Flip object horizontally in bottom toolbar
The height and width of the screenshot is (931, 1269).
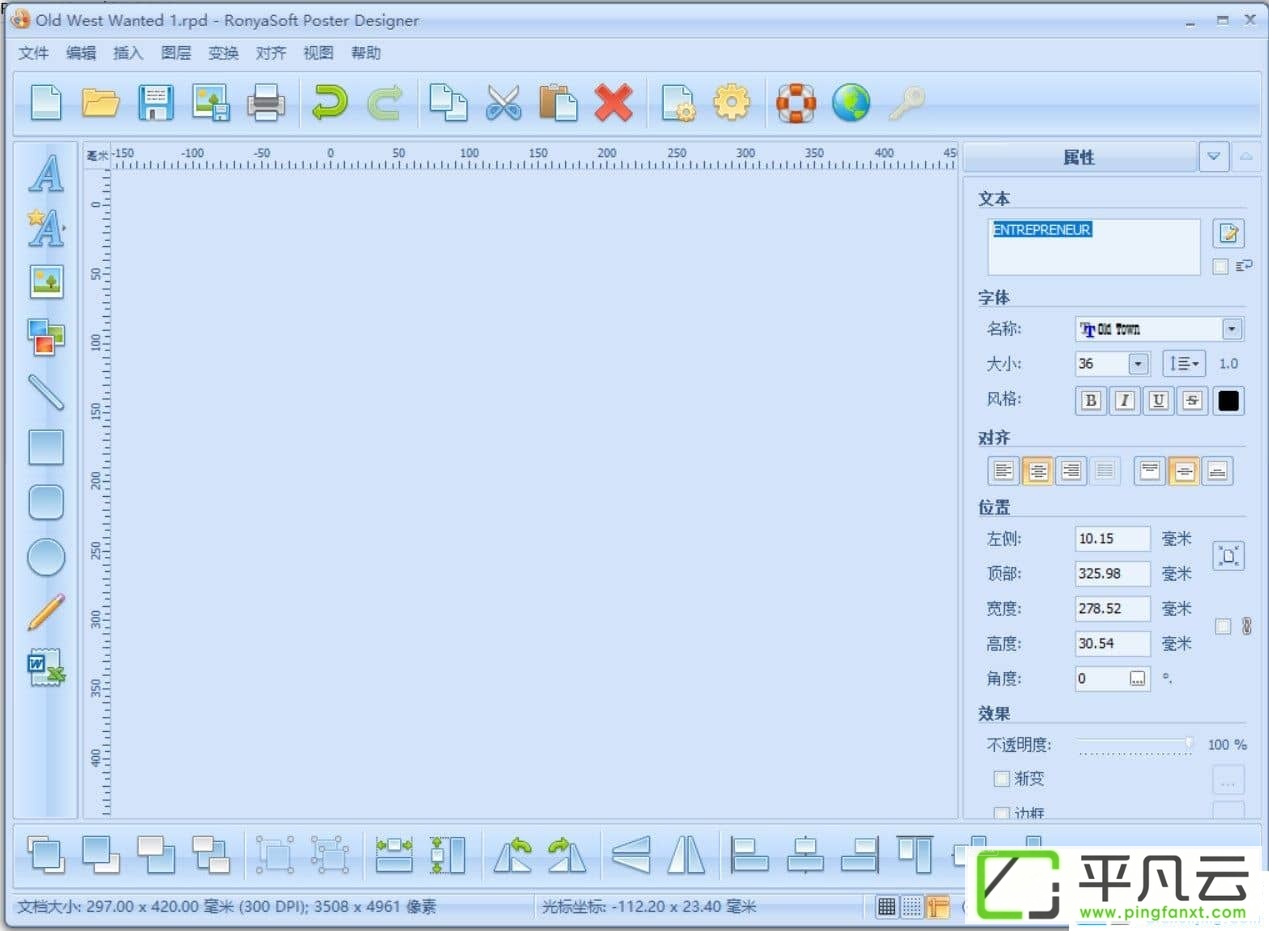pos(686,854)
